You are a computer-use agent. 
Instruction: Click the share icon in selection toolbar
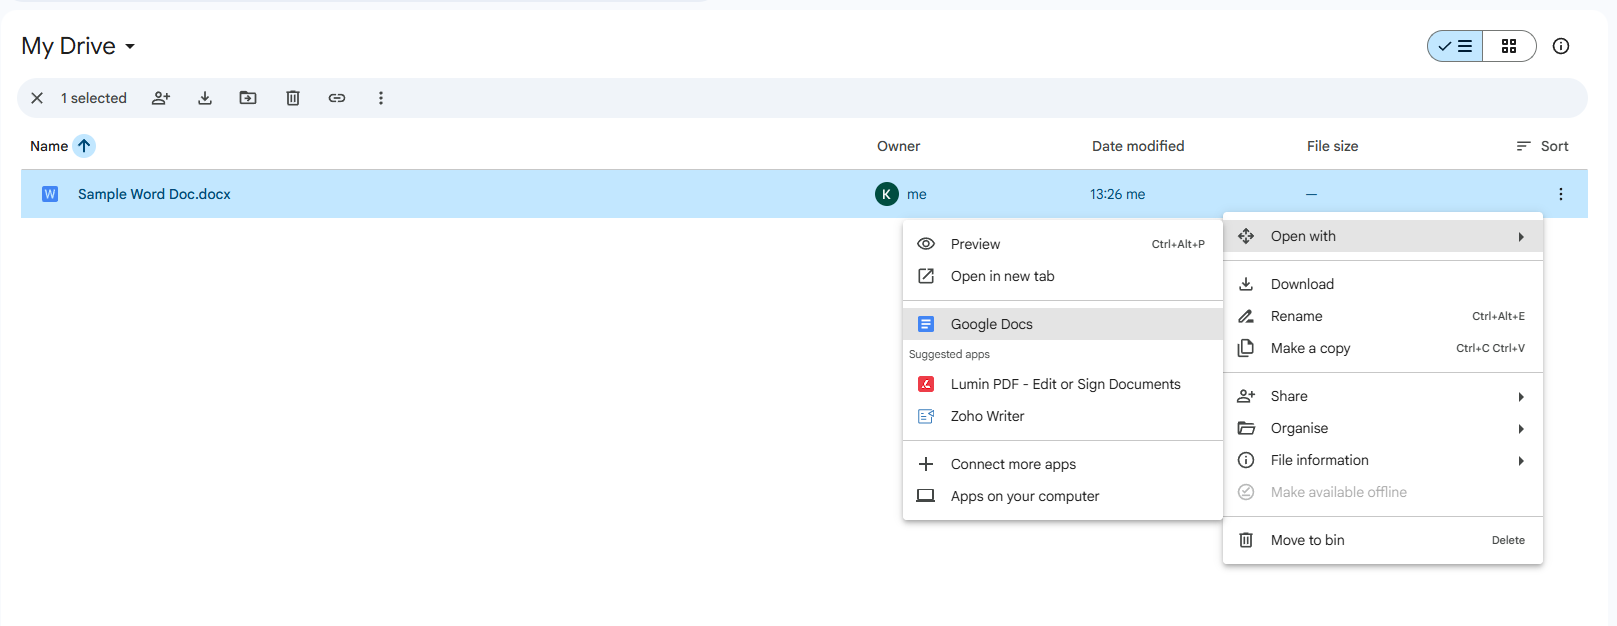tap(161, 98)
